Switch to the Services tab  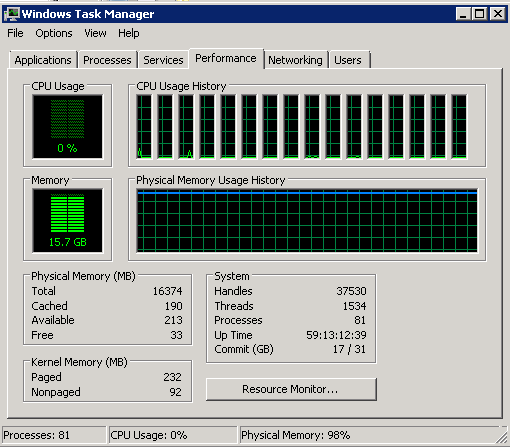tap(163, 60)
